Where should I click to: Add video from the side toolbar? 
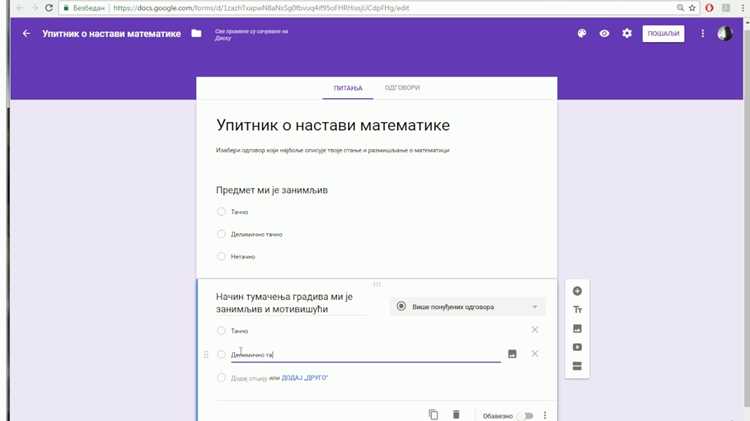[577, 347]
